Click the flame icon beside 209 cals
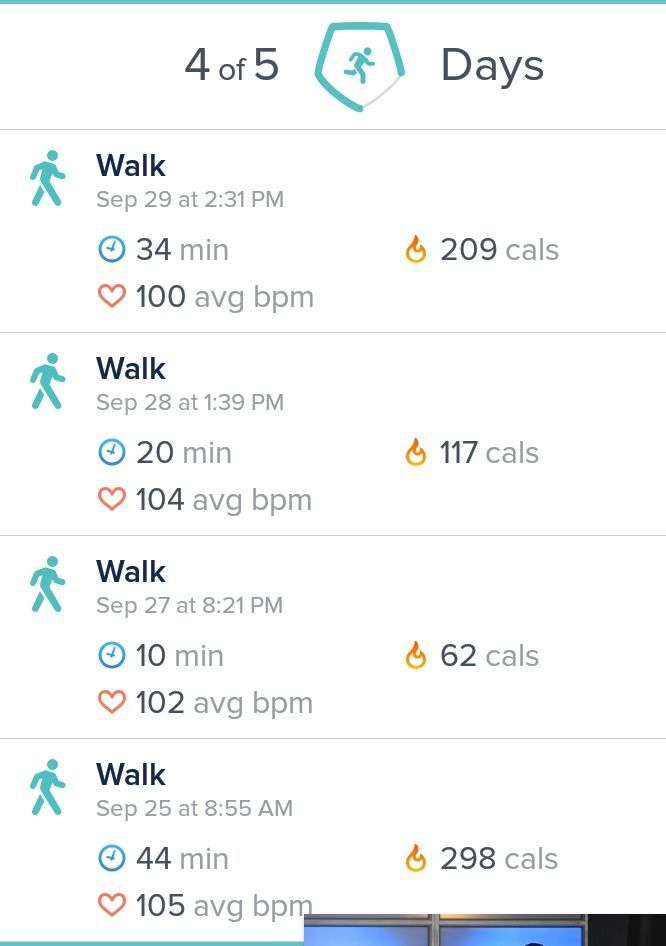Screen dimensions: 666x946 tap(416, 249)
